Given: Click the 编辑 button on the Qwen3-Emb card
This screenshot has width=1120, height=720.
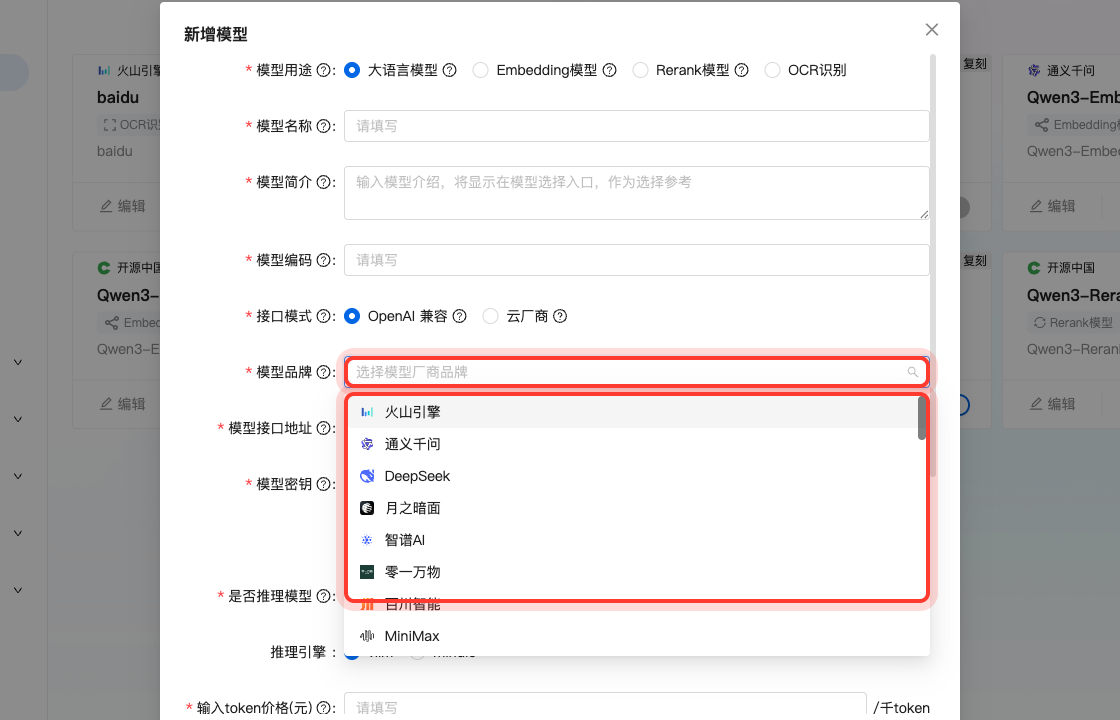Looking at the screenshot, I should [1054, 205].
